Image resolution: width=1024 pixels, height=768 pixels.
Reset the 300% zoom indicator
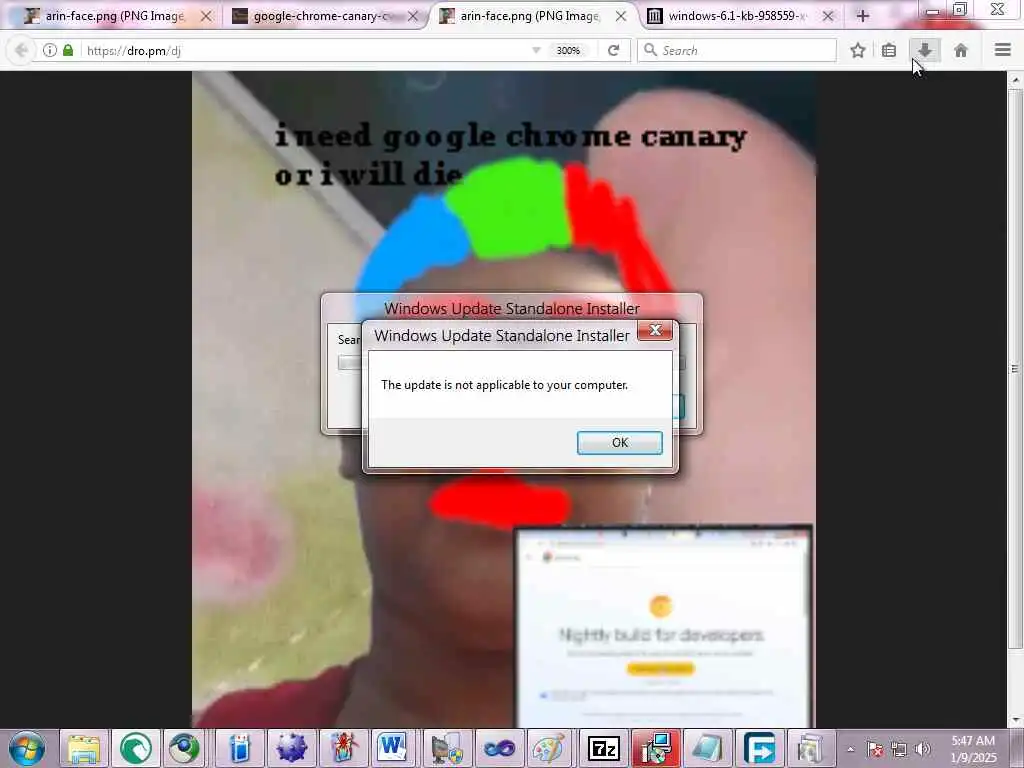point(568,50)
